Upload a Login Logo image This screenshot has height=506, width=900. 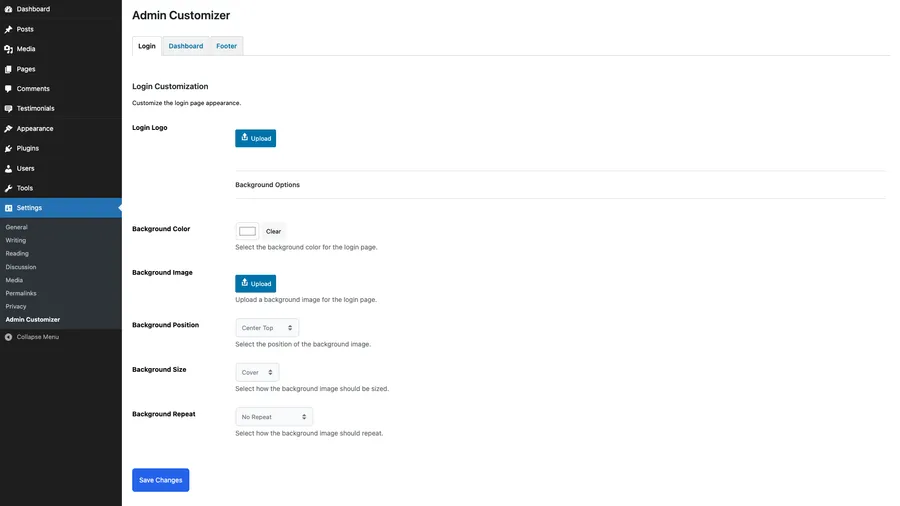pyautogui.click(x=255, y=138)
